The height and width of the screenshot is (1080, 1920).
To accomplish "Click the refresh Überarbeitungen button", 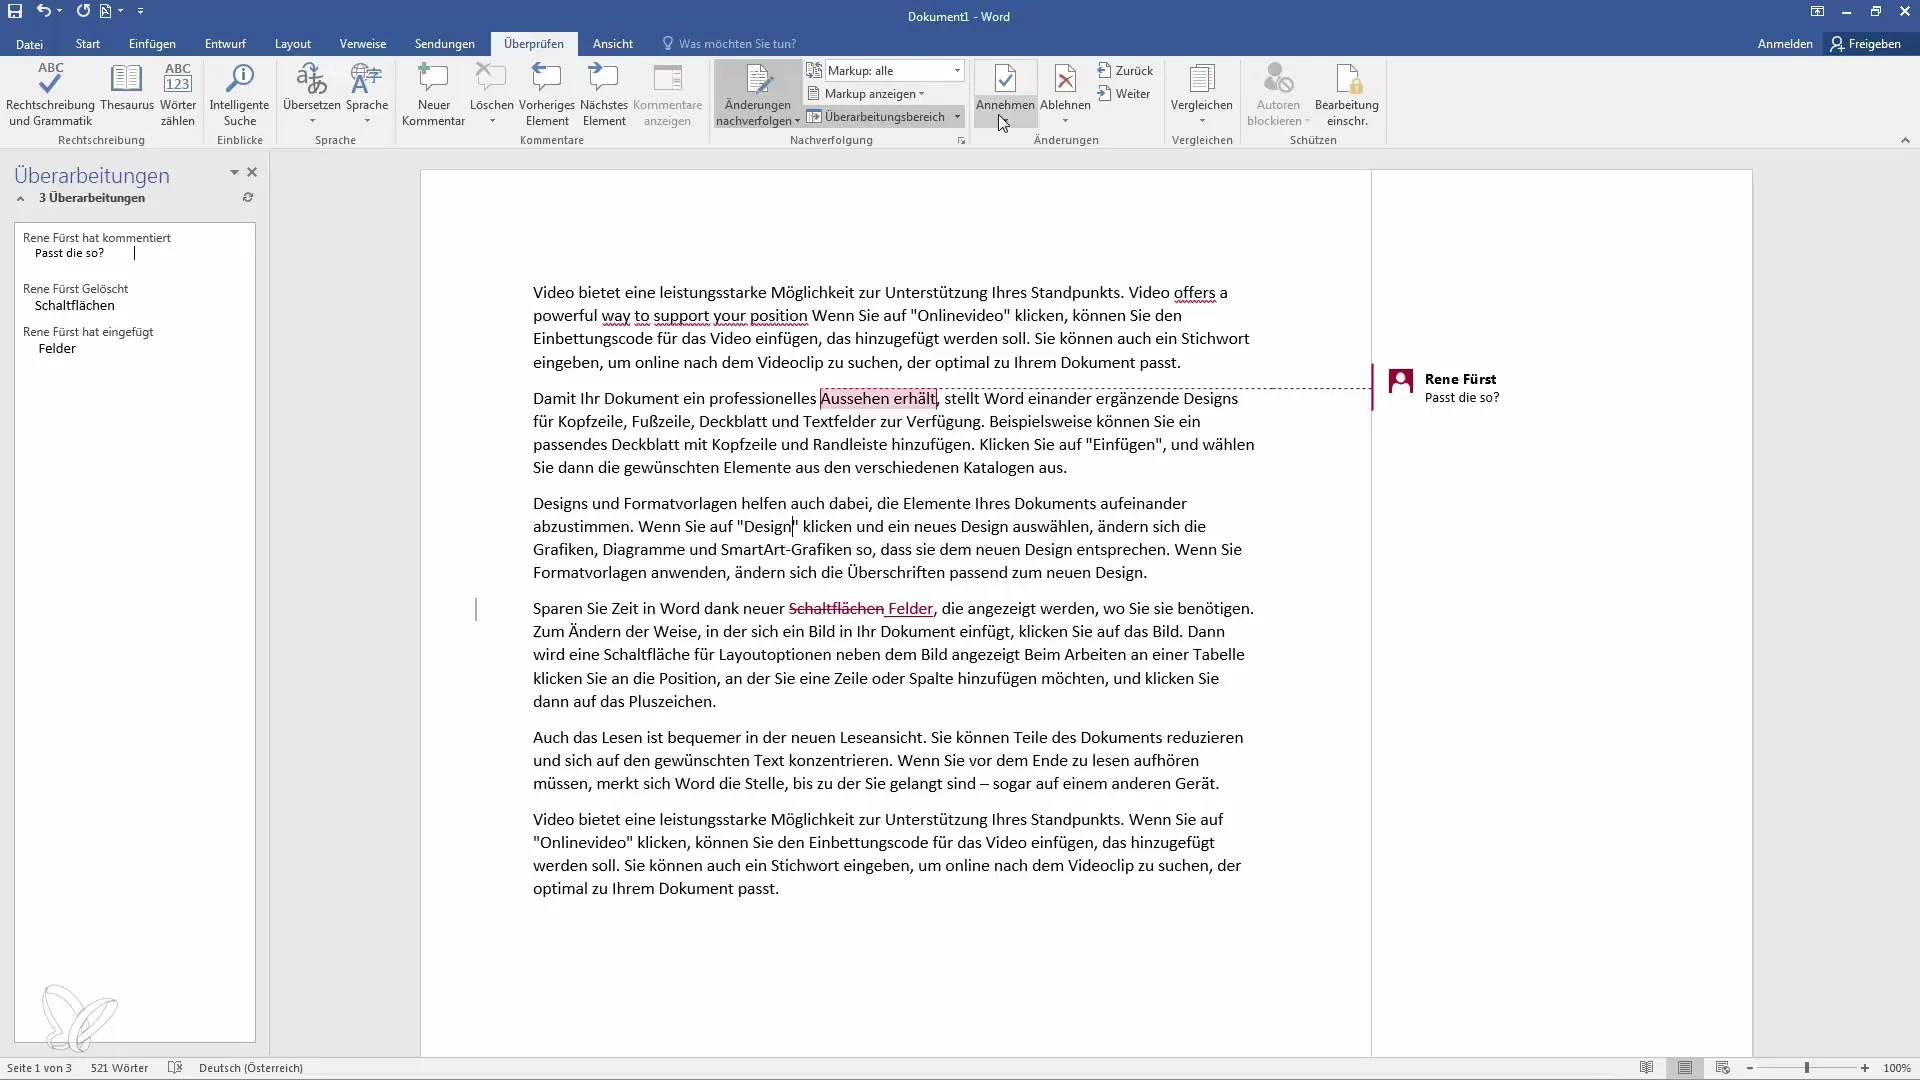I will 248,198.
